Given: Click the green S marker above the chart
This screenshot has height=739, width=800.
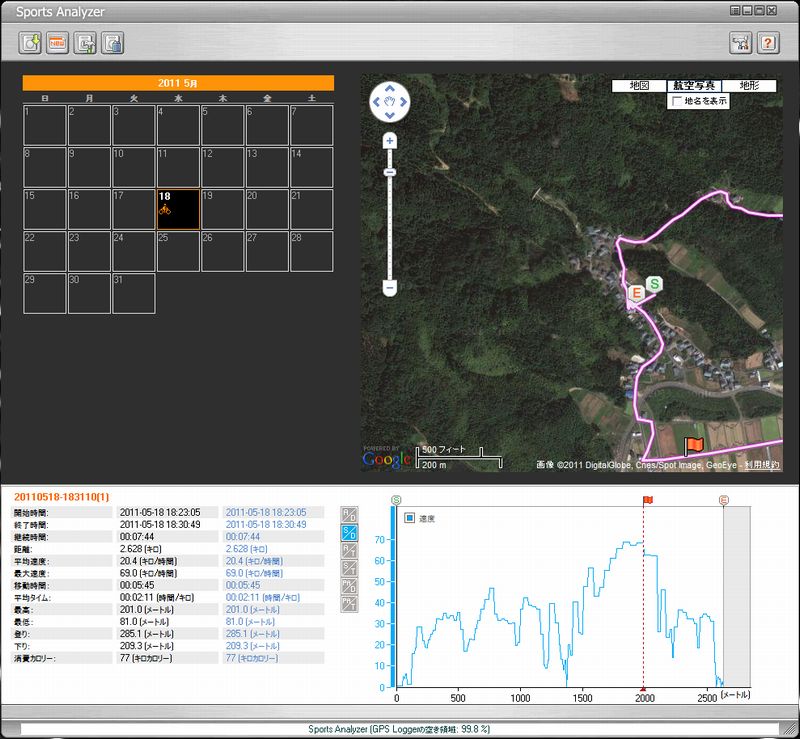Looking at the screenshot, I should click(x=396, y=500).
